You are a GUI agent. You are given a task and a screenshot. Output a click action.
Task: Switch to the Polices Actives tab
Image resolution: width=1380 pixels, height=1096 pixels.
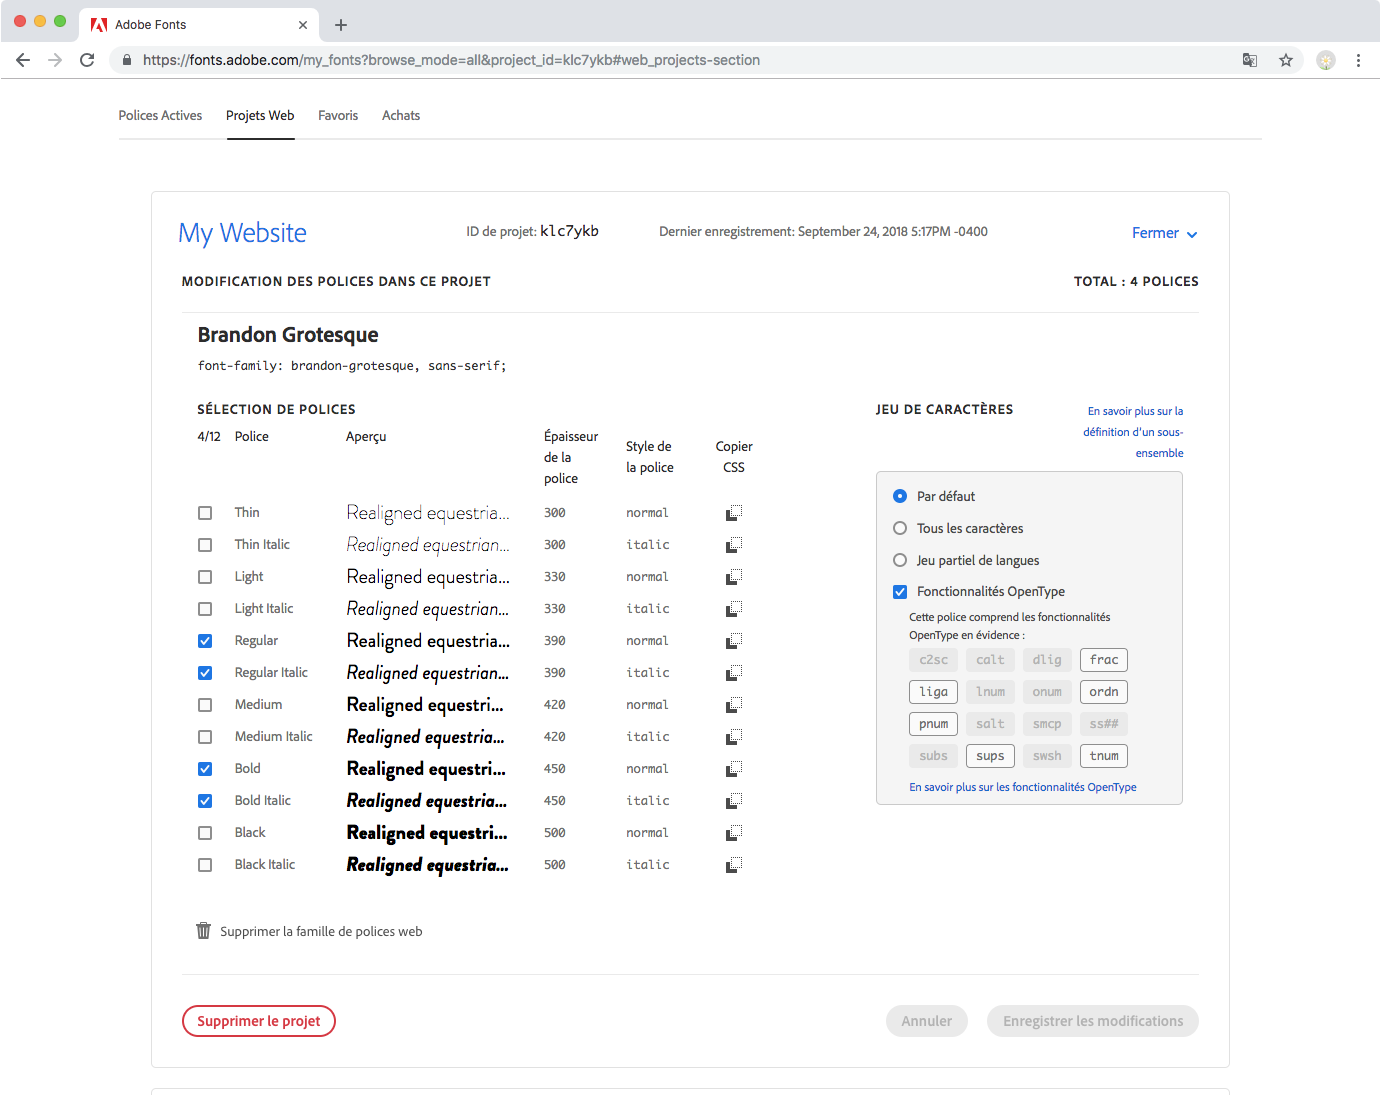pos(160,116)
